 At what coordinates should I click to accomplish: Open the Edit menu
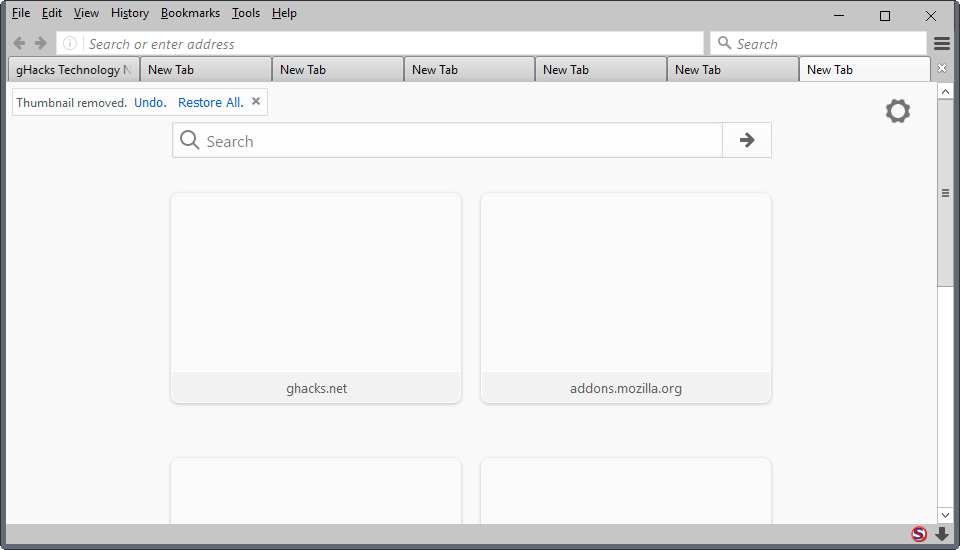[51, 13]
